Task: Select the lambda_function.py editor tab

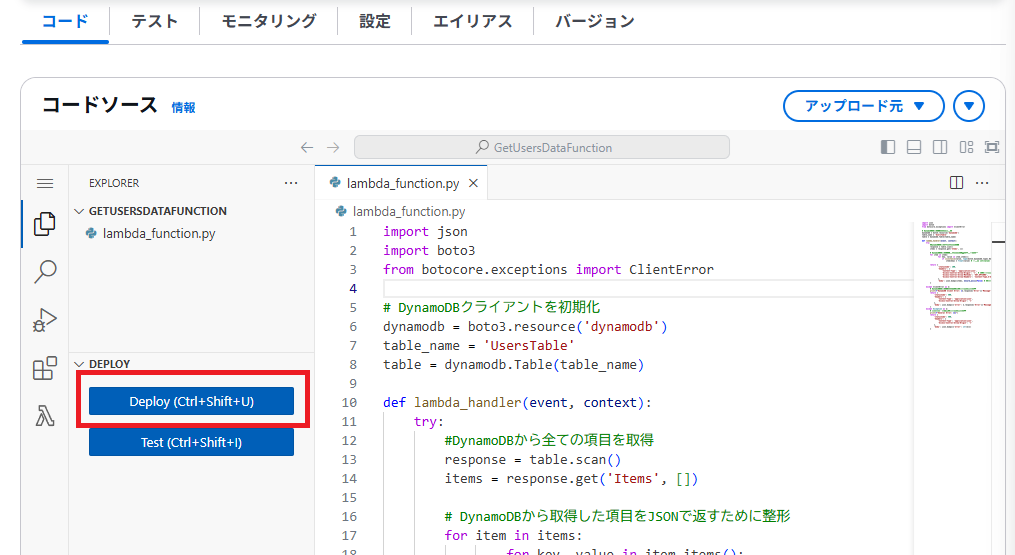Action: point(401,183)
